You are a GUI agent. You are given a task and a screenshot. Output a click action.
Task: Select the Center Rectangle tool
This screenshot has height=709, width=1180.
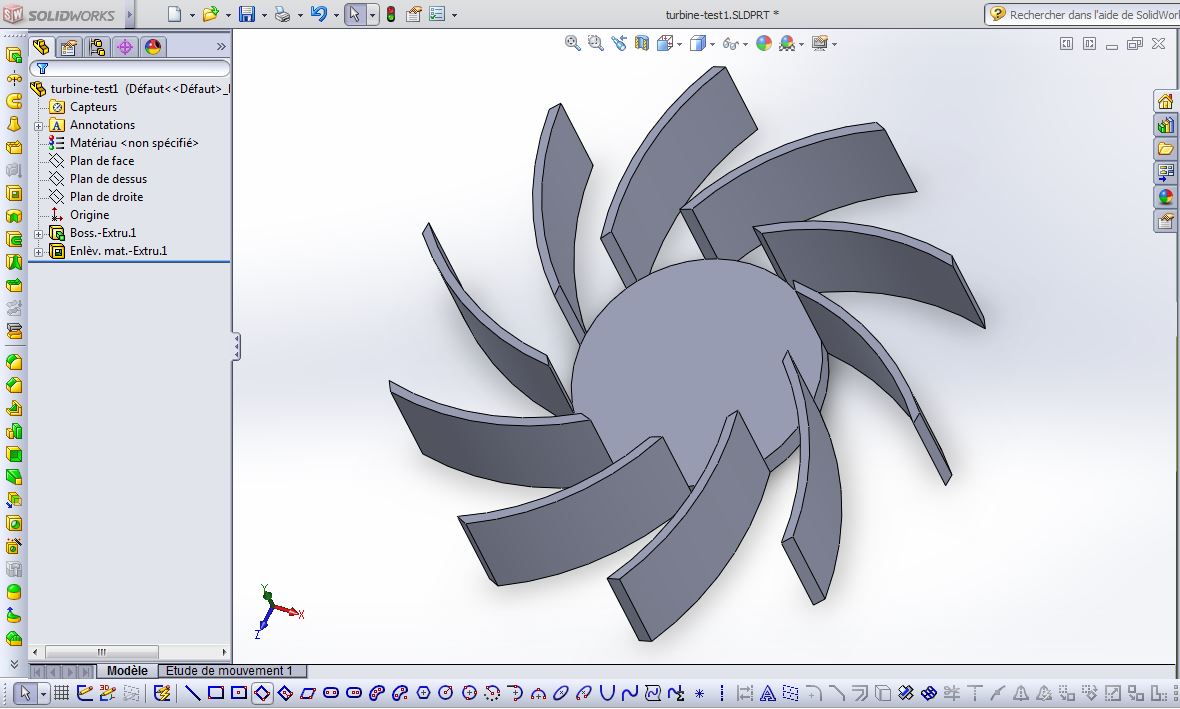click(x=239, y=692)
